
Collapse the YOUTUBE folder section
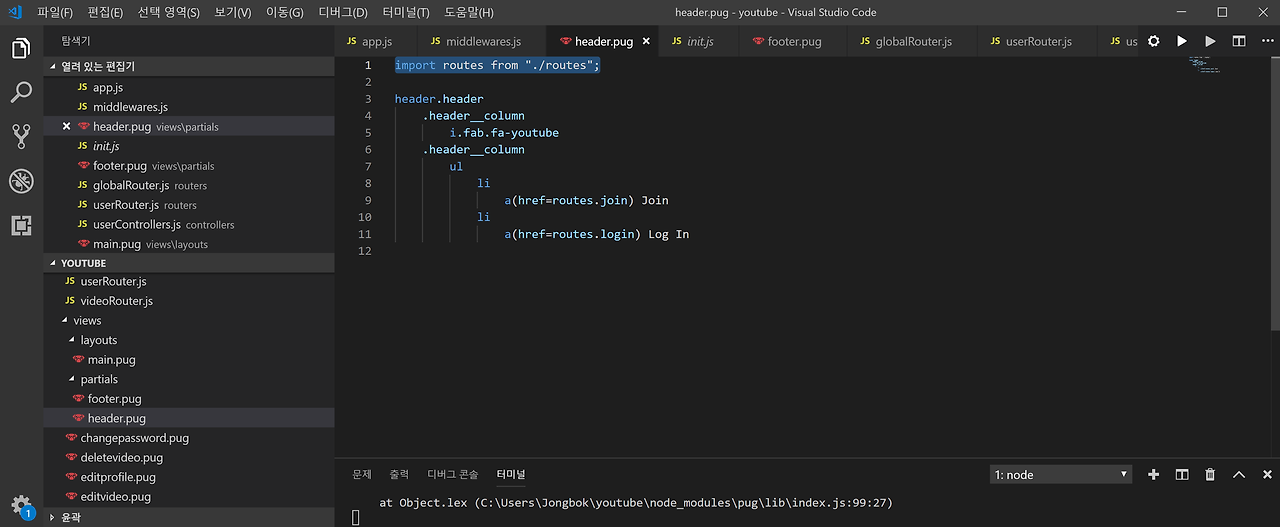pyautogui.click(x=189, y=263)
